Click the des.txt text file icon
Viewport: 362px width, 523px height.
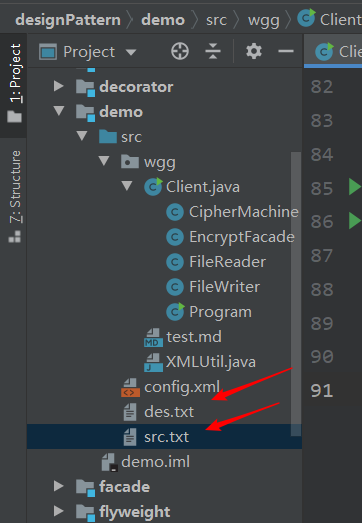[130, 412]
